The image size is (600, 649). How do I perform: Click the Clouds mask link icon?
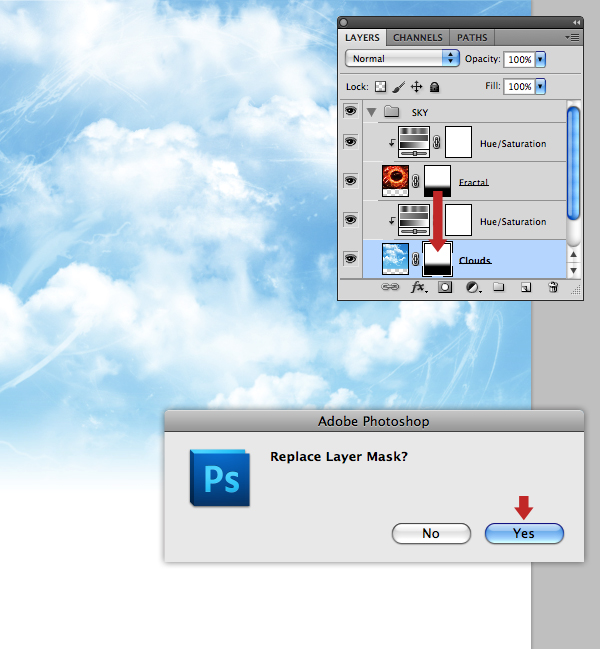point(416,259)
